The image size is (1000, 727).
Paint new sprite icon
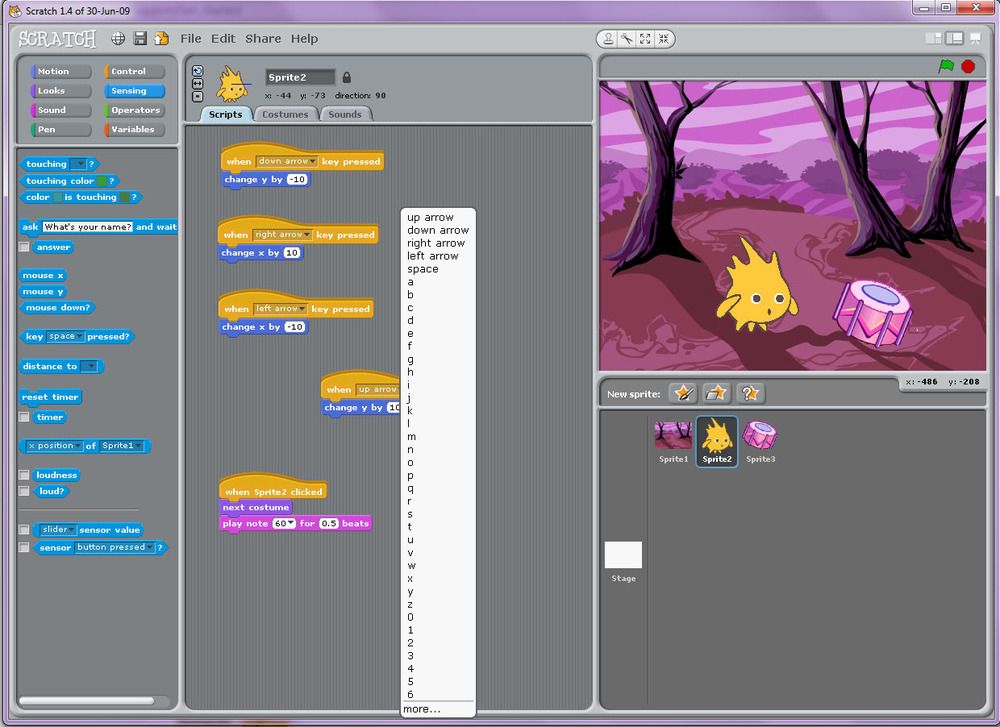point(683,393)
